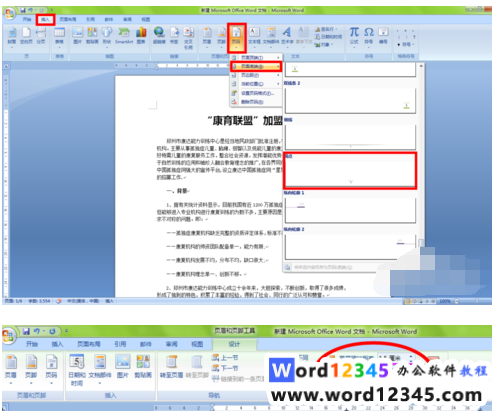Open References (引用) tab in lower window
This screenshot has height=411, width=492.
point(120,344)
